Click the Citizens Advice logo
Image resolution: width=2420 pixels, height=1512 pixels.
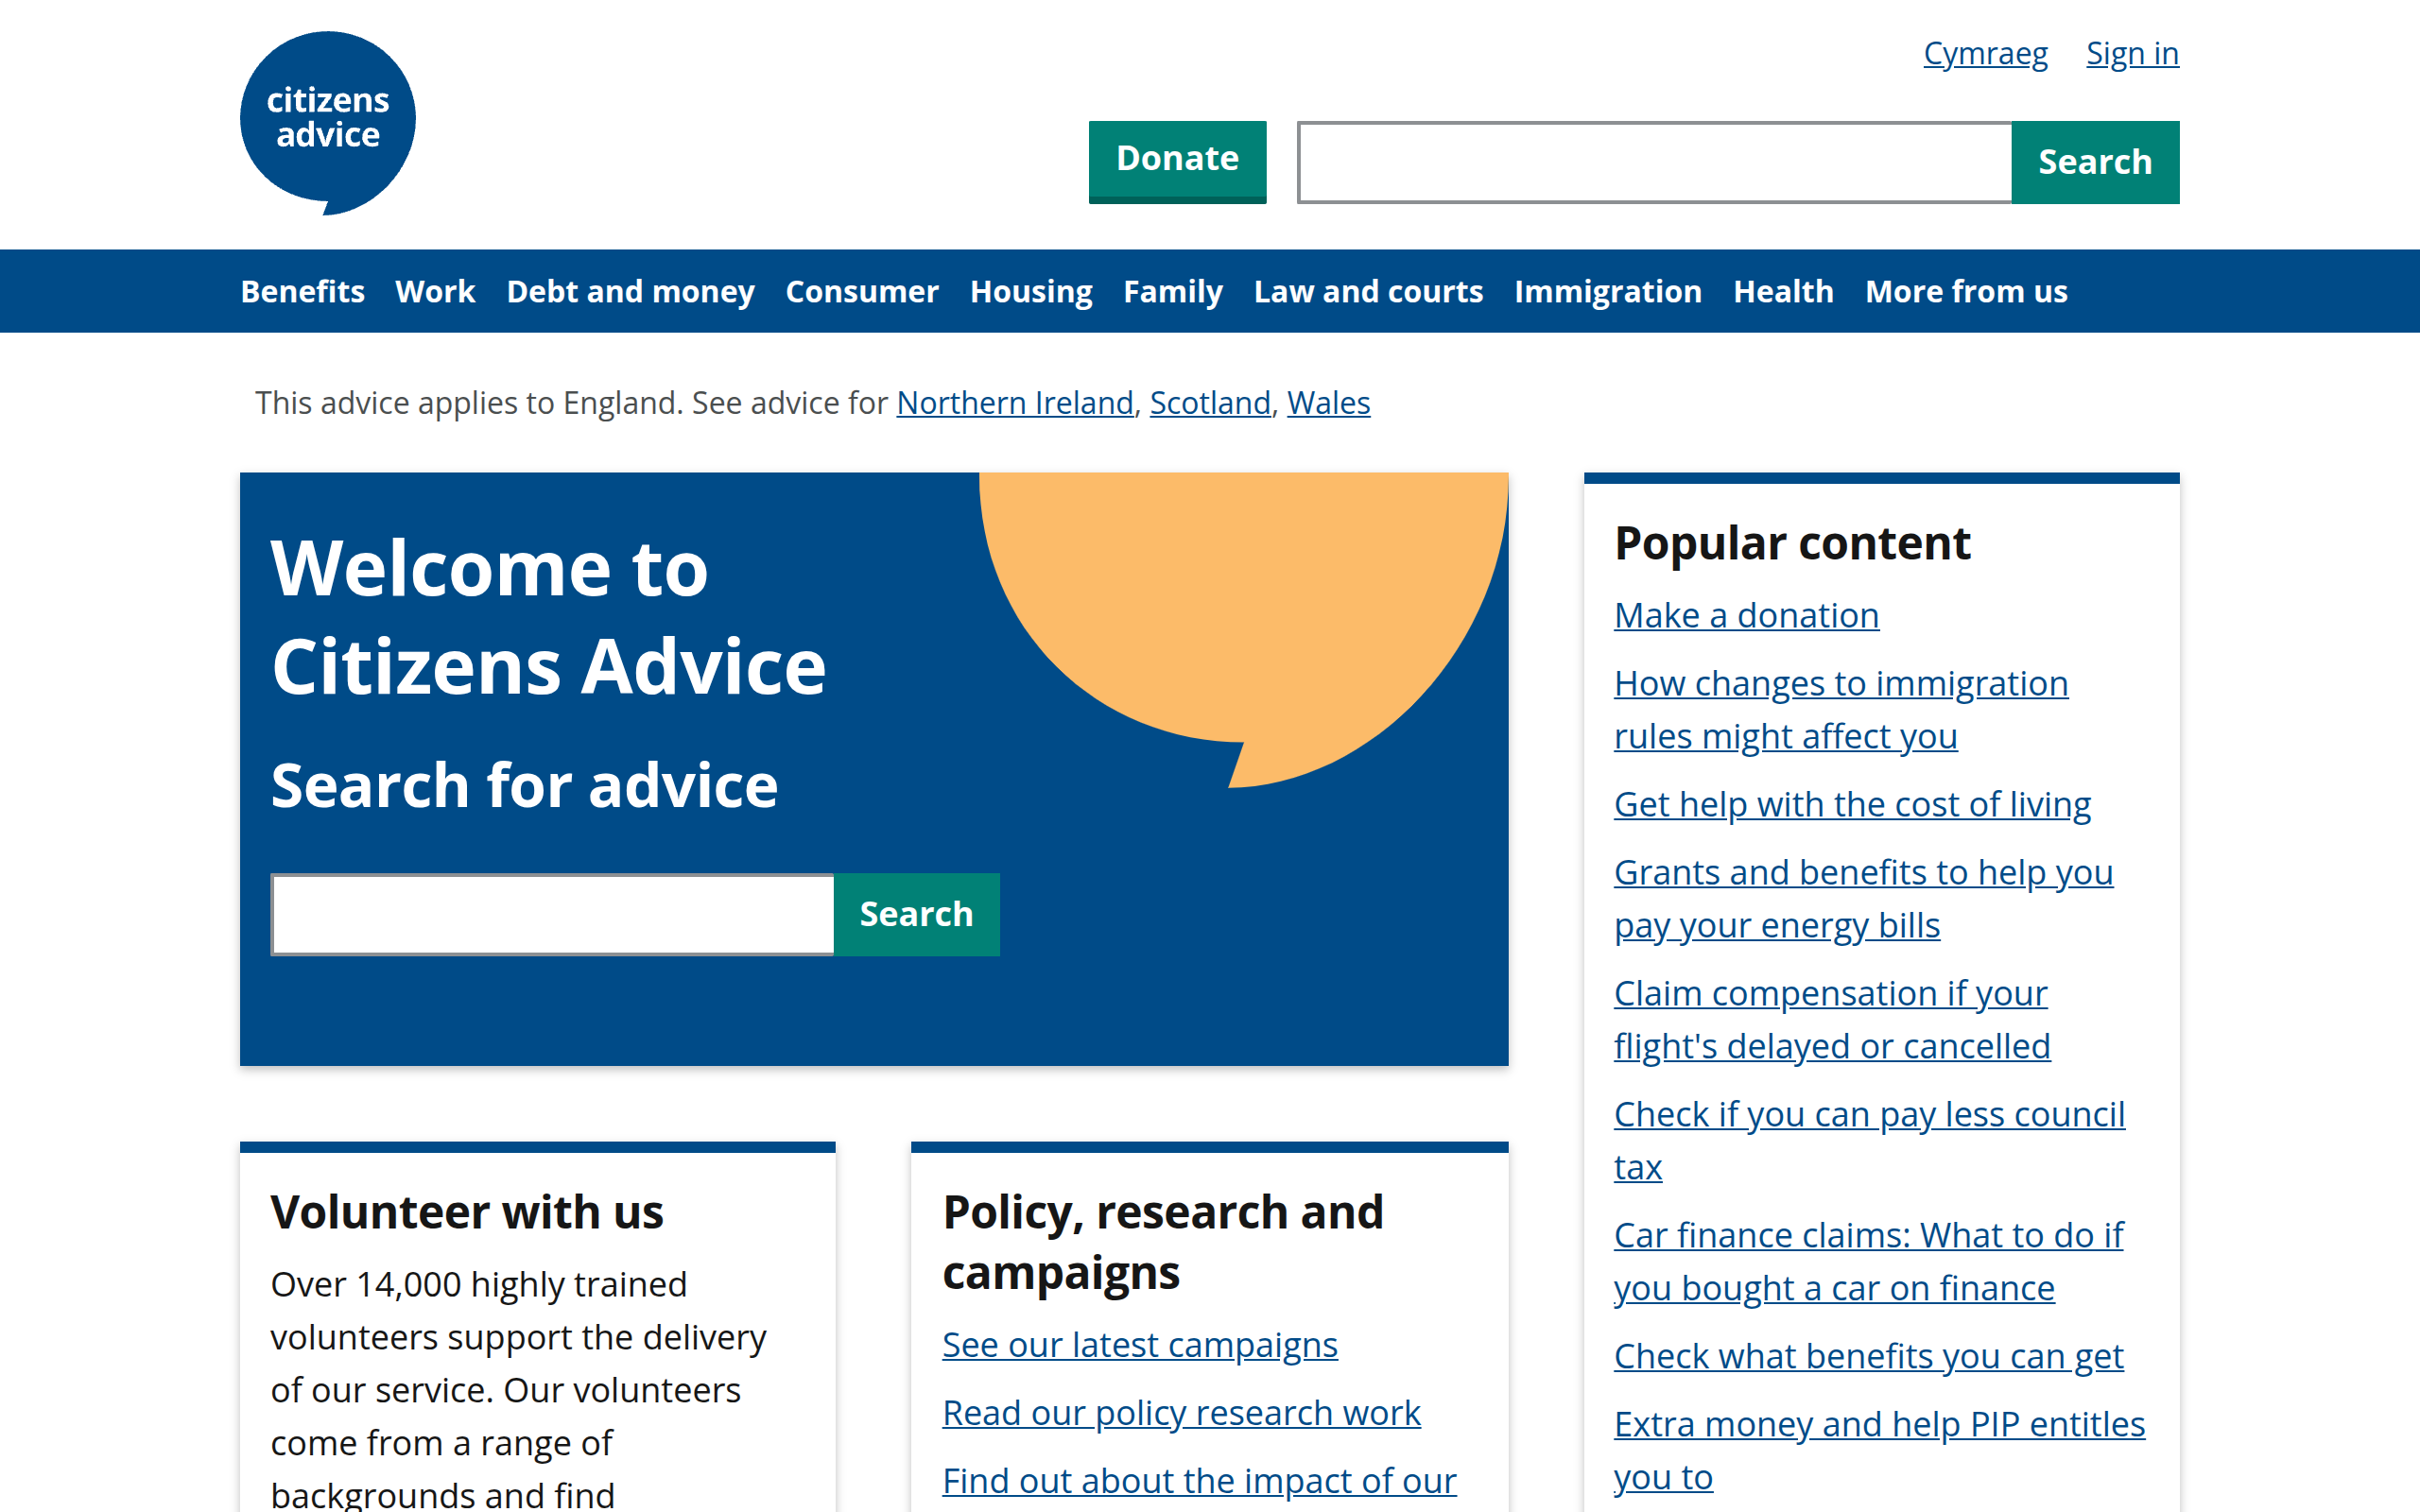327,122
